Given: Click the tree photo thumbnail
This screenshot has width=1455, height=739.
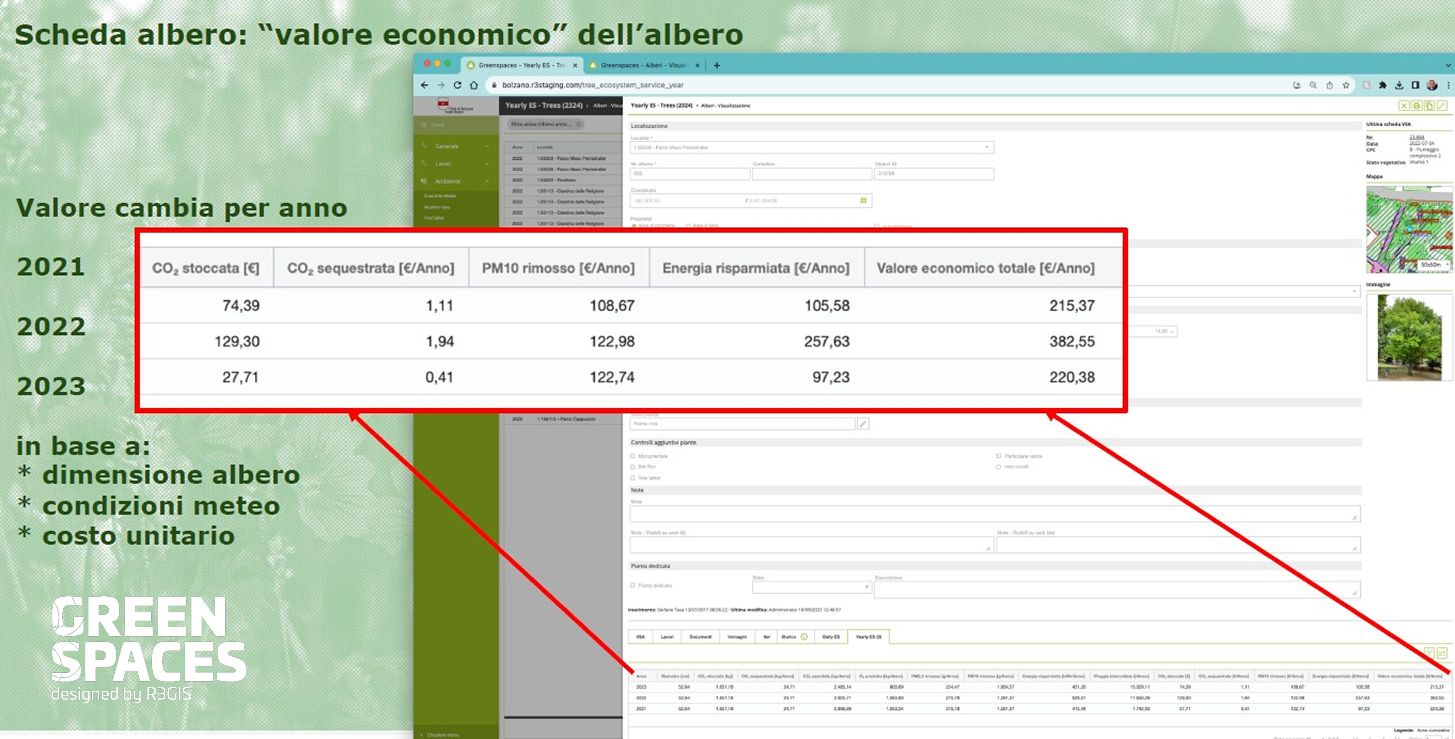Looking at the screenshot, I should click(1408, 337).
